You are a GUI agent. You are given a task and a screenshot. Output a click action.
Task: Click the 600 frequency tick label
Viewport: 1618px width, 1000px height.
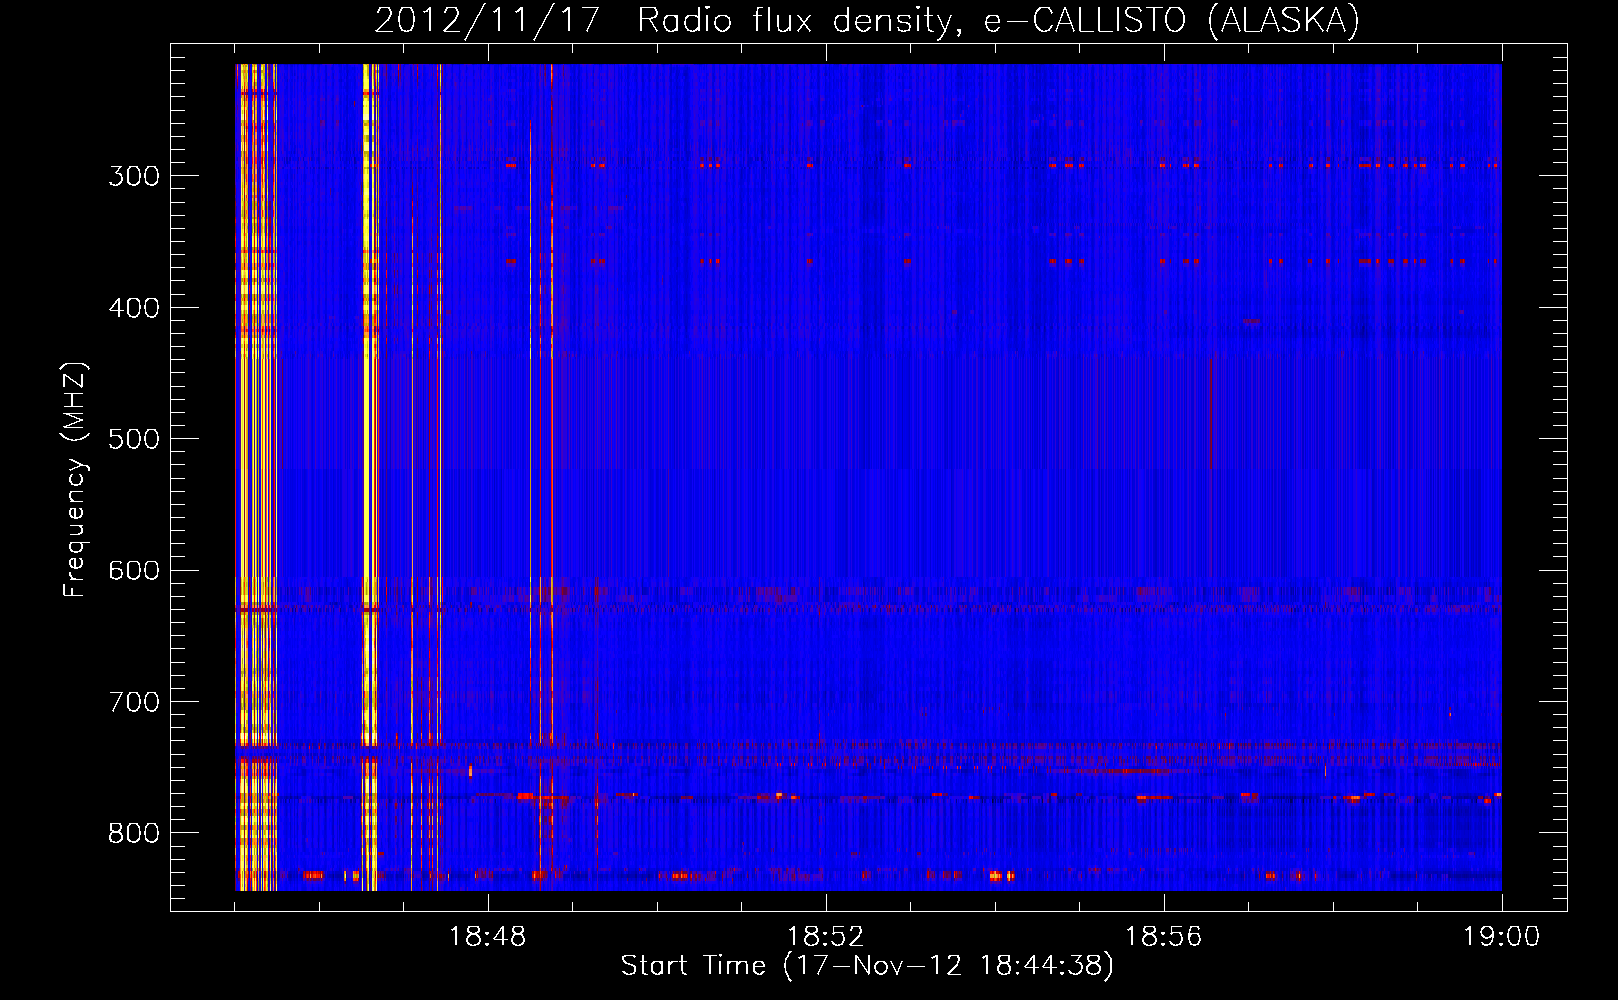coord(134,571)
